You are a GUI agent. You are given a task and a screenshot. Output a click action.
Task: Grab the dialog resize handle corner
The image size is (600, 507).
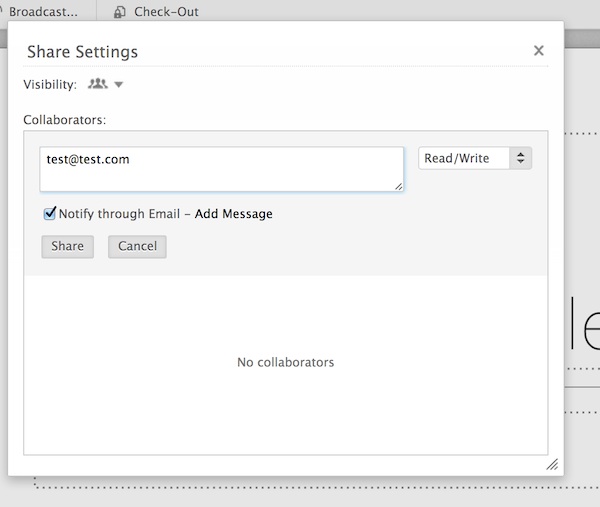pyautogui.click(x=552, y=464)
